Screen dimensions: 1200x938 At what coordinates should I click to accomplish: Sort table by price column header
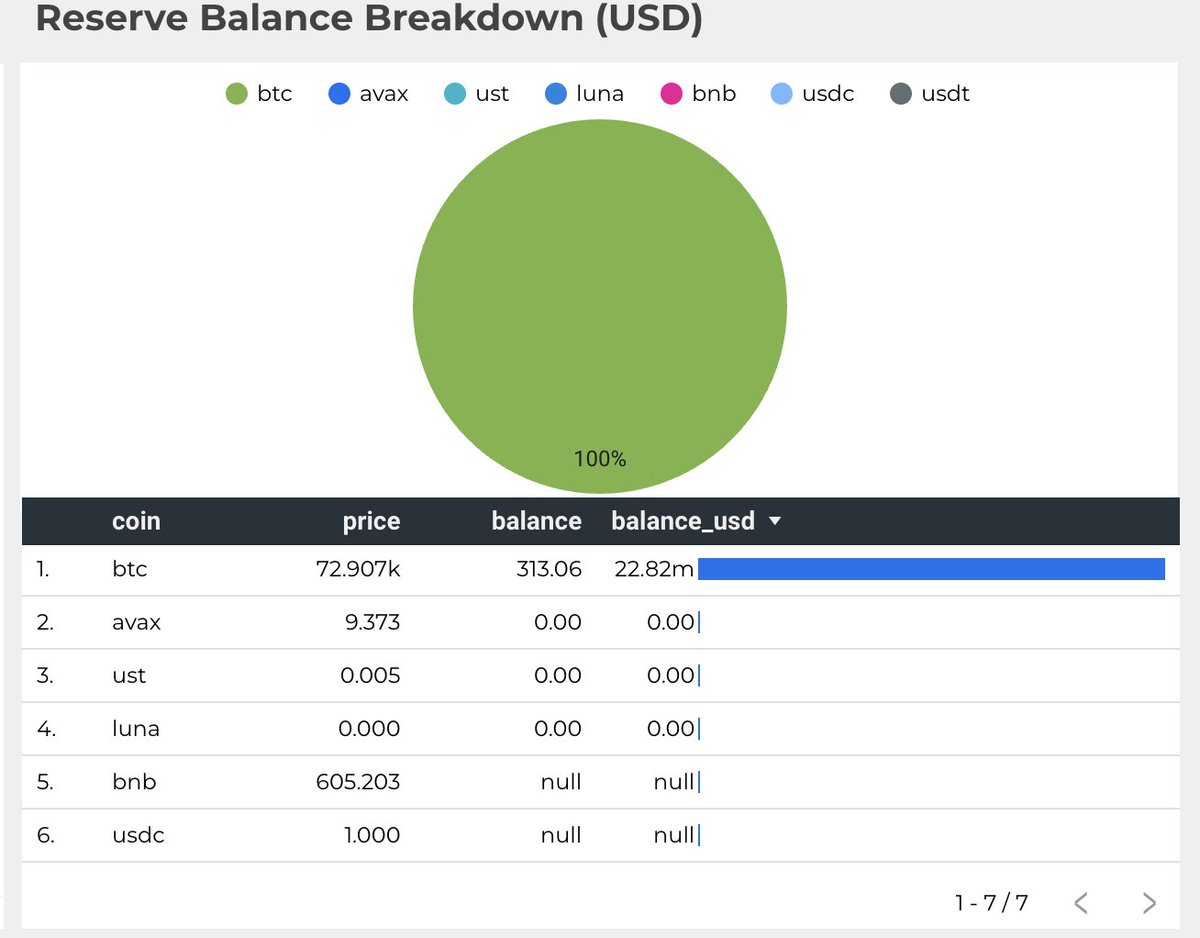[371, 521]
